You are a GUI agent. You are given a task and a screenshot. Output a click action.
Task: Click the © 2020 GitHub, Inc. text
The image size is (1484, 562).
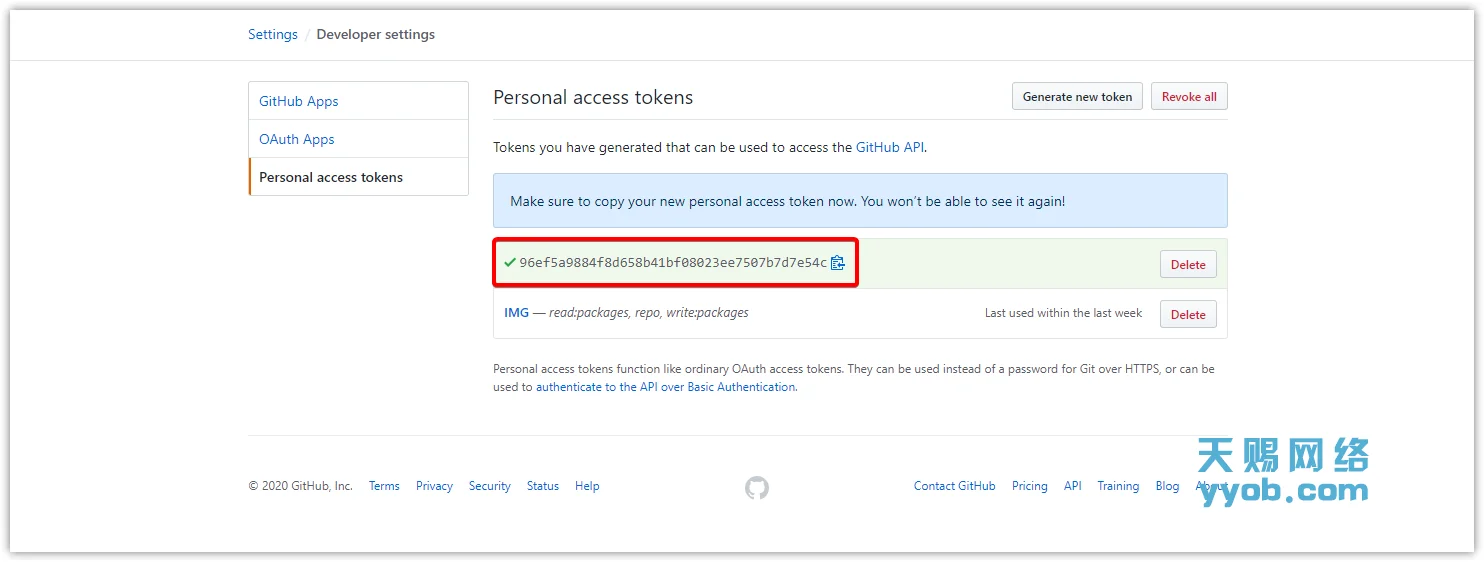tap(301, 486)
